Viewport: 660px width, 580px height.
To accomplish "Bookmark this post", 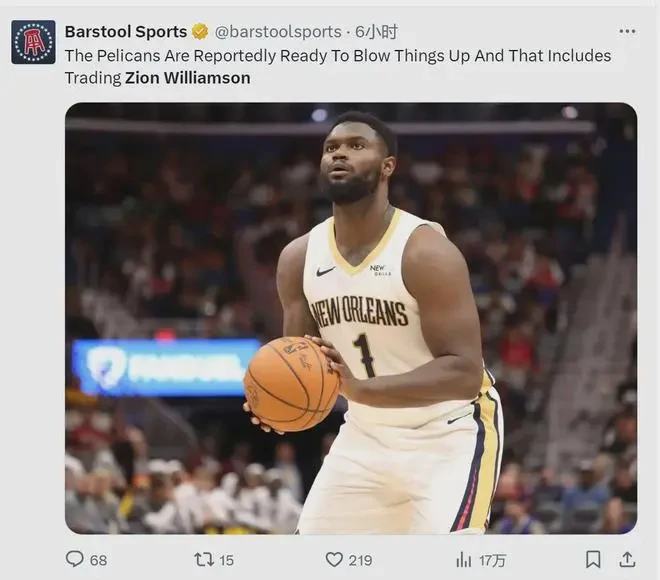I will tap(593, 560).
